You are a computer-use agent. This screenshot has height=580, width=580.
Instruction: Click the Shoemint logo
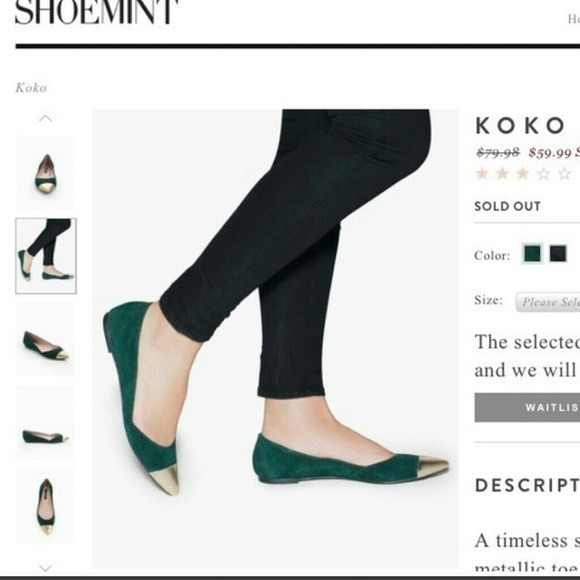pos(97,12)
